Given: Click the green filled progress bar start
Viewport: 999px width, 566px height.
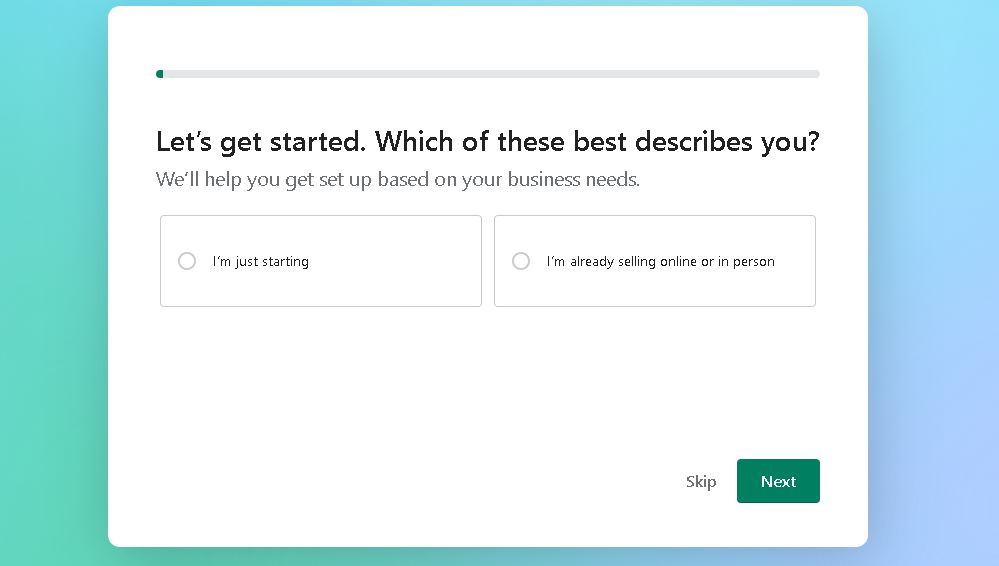Looking at the screenshot, I should click(160, 74).
